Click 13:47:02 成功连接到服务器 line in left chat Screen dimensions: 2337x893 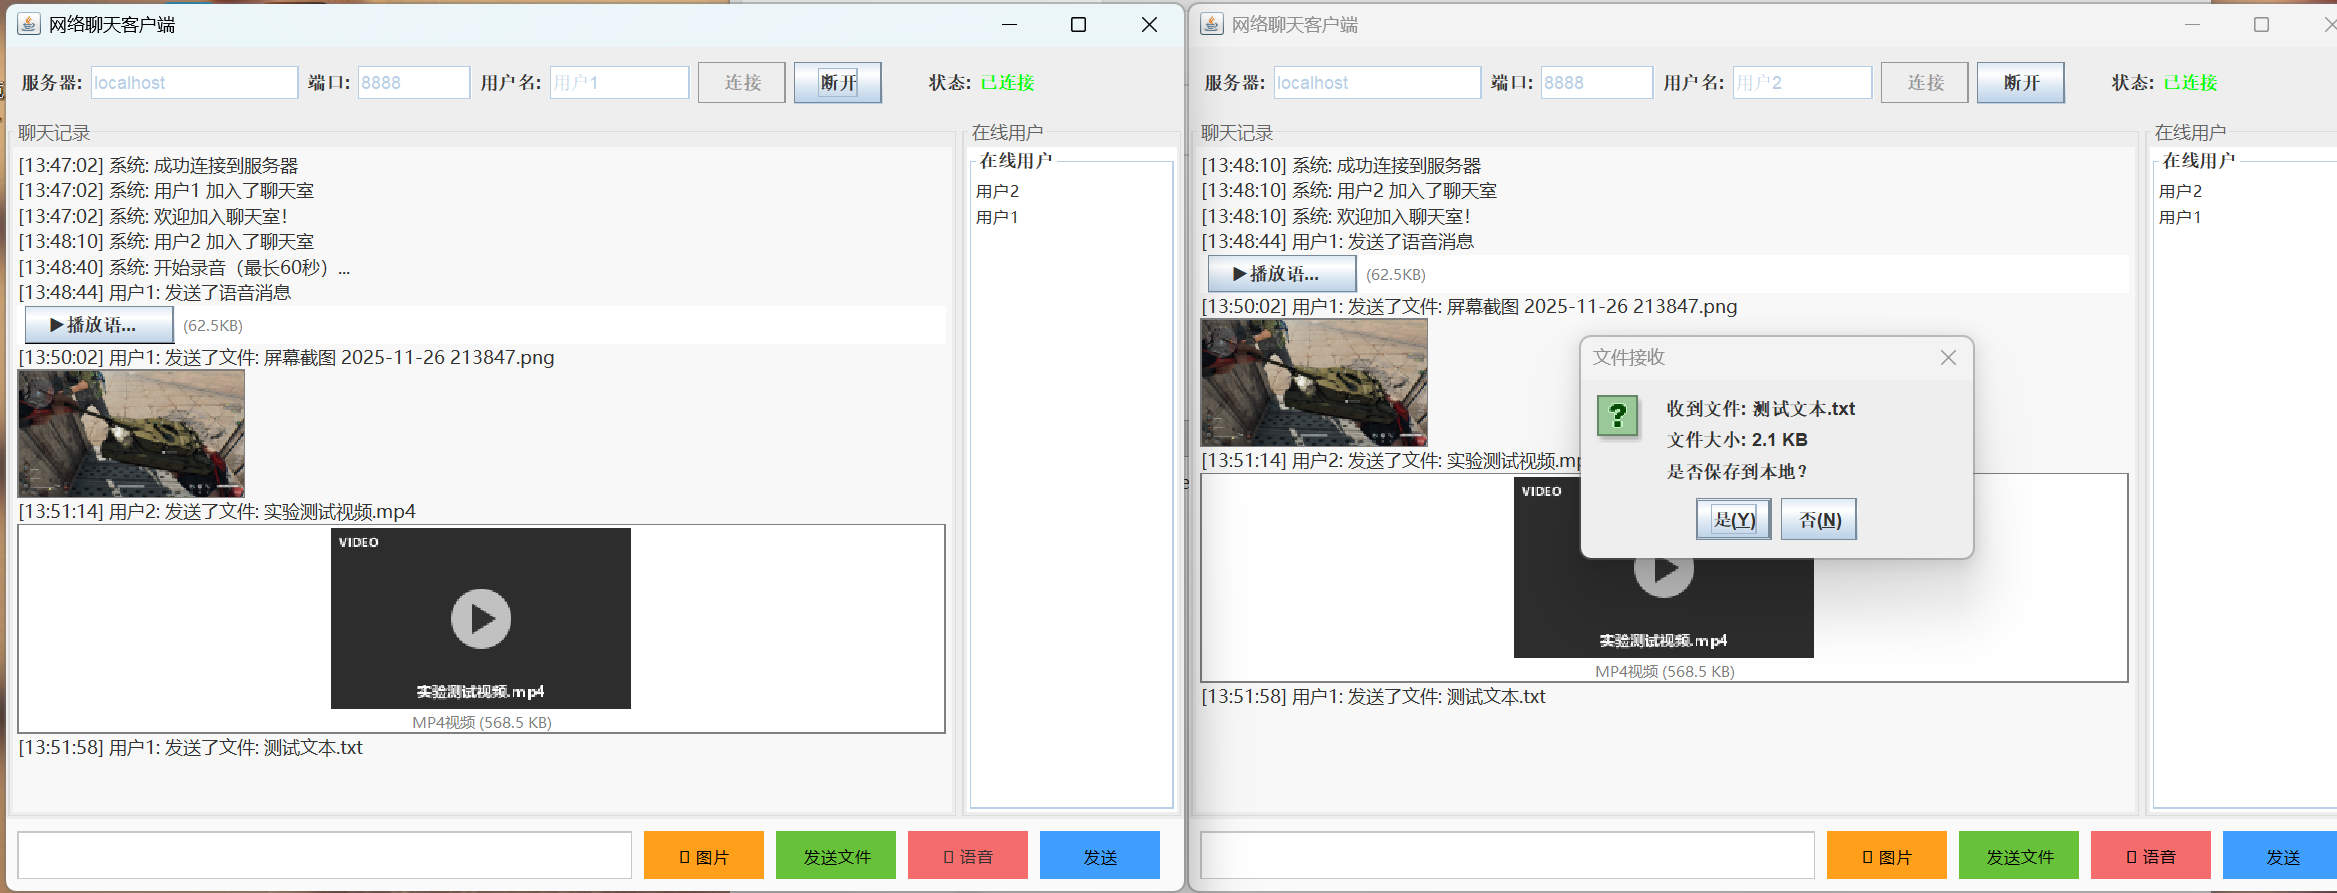pos(159,166)
